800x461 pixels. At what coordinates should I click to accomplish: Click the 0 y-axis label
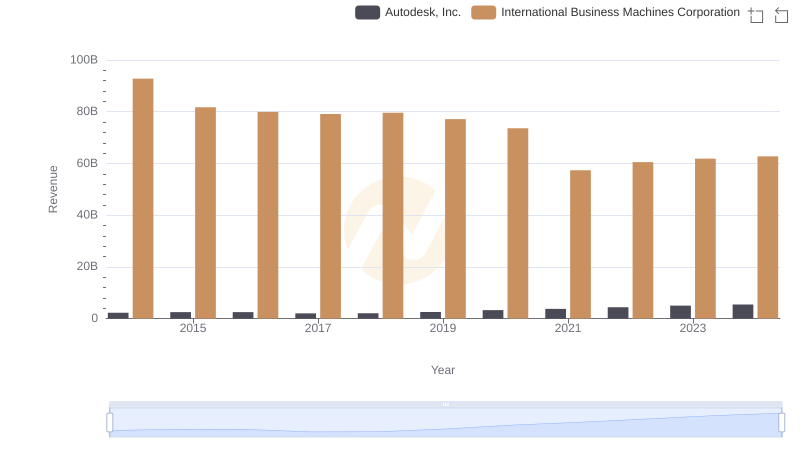(94, 318)
